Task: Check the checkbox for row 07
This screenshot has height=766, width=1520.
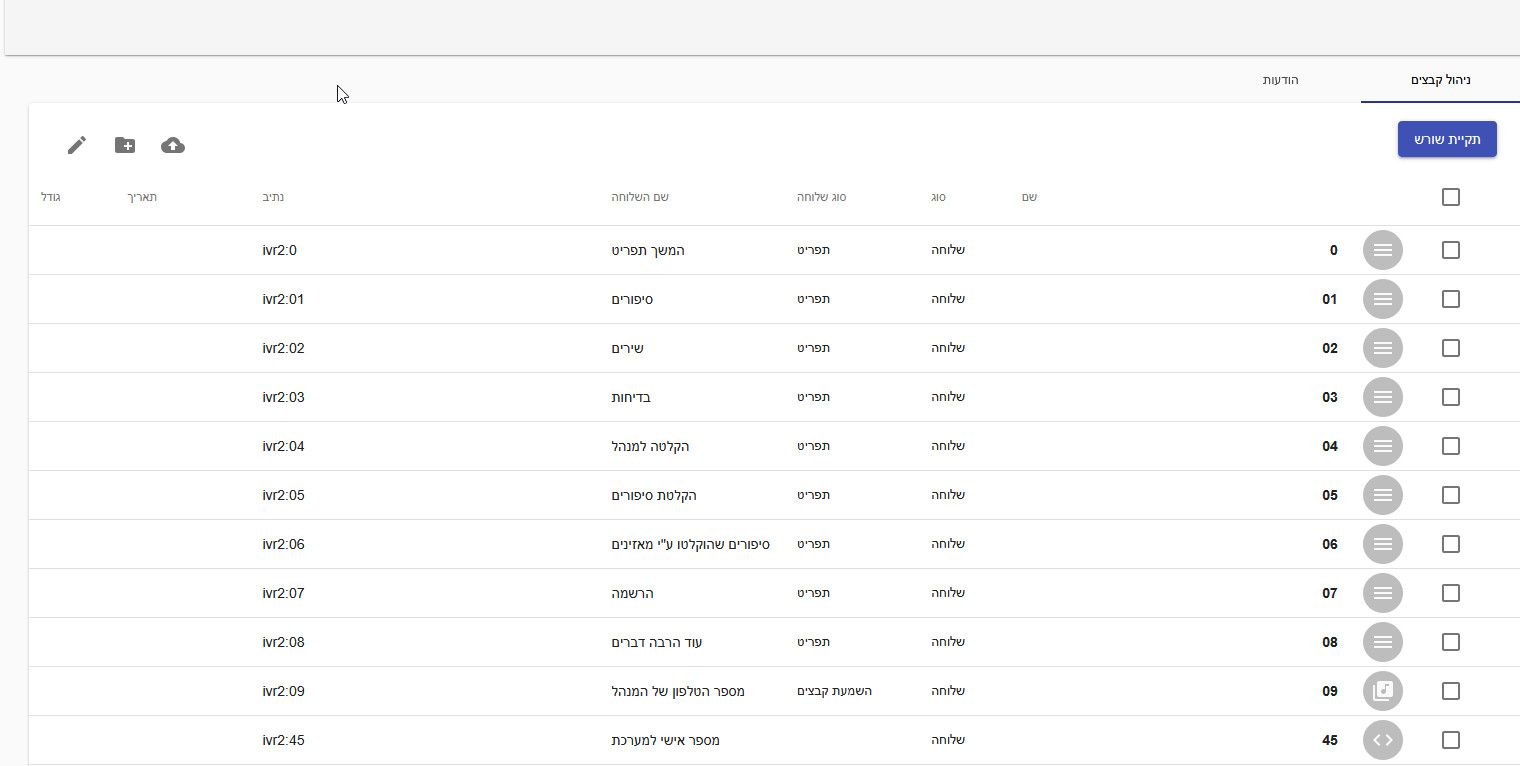Action: (x=1451, y=593)
